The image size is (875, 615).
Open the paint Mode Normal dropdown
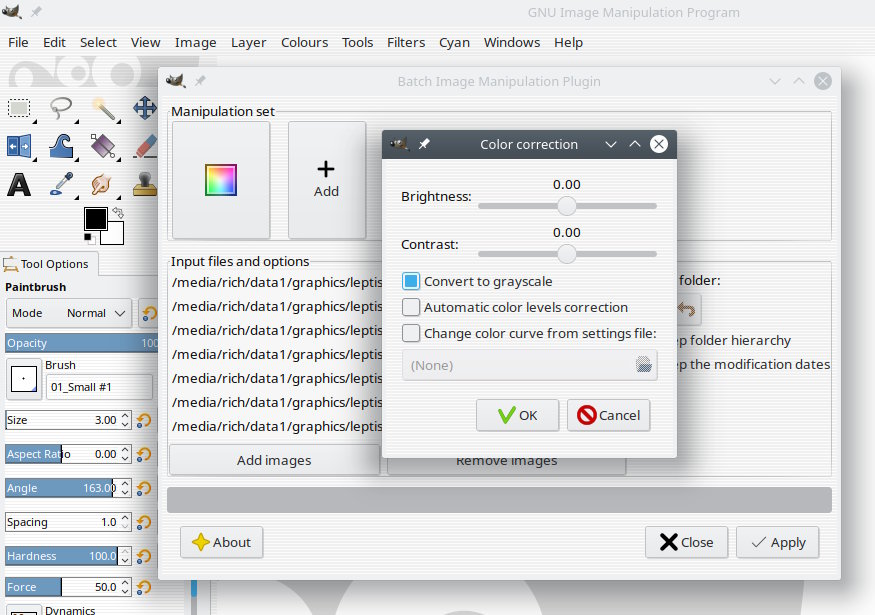[x=69, y=313]
